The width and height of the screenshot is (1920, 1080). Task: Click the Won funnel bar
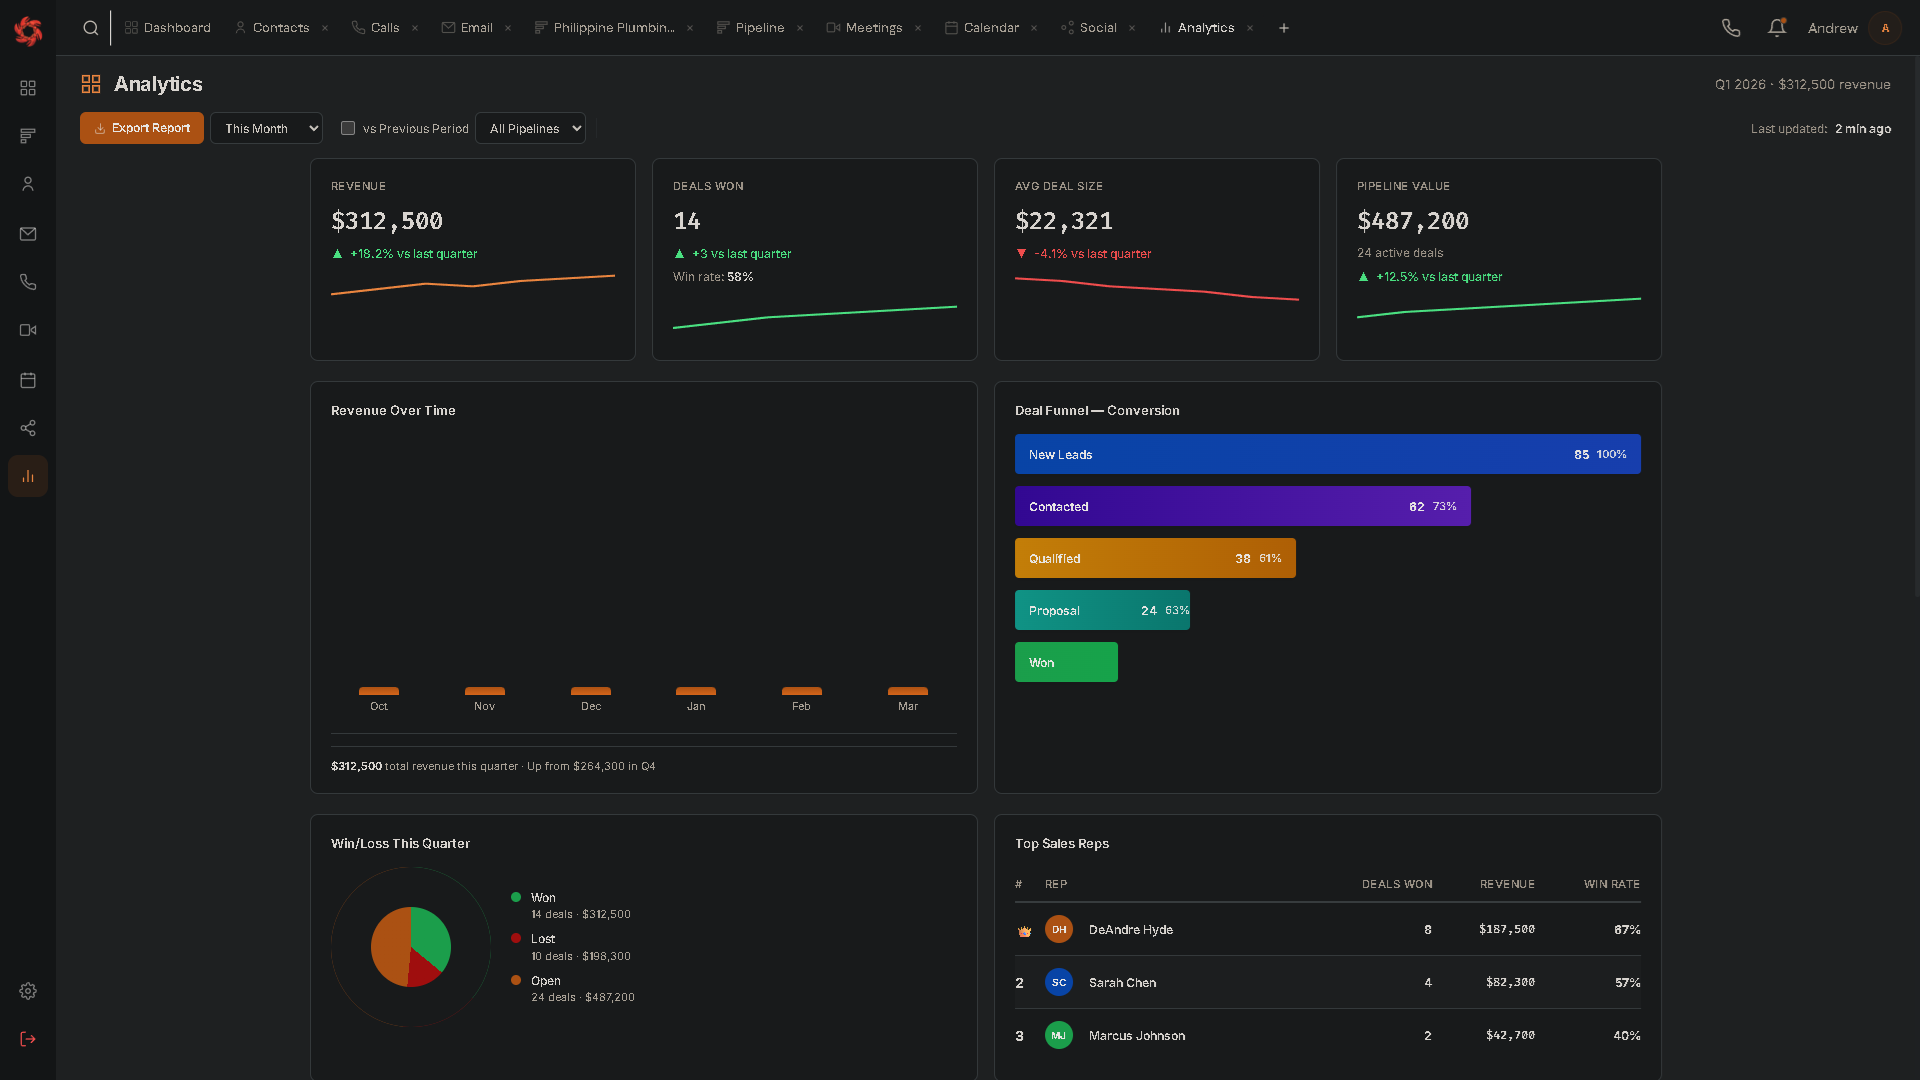point(1066,662)
